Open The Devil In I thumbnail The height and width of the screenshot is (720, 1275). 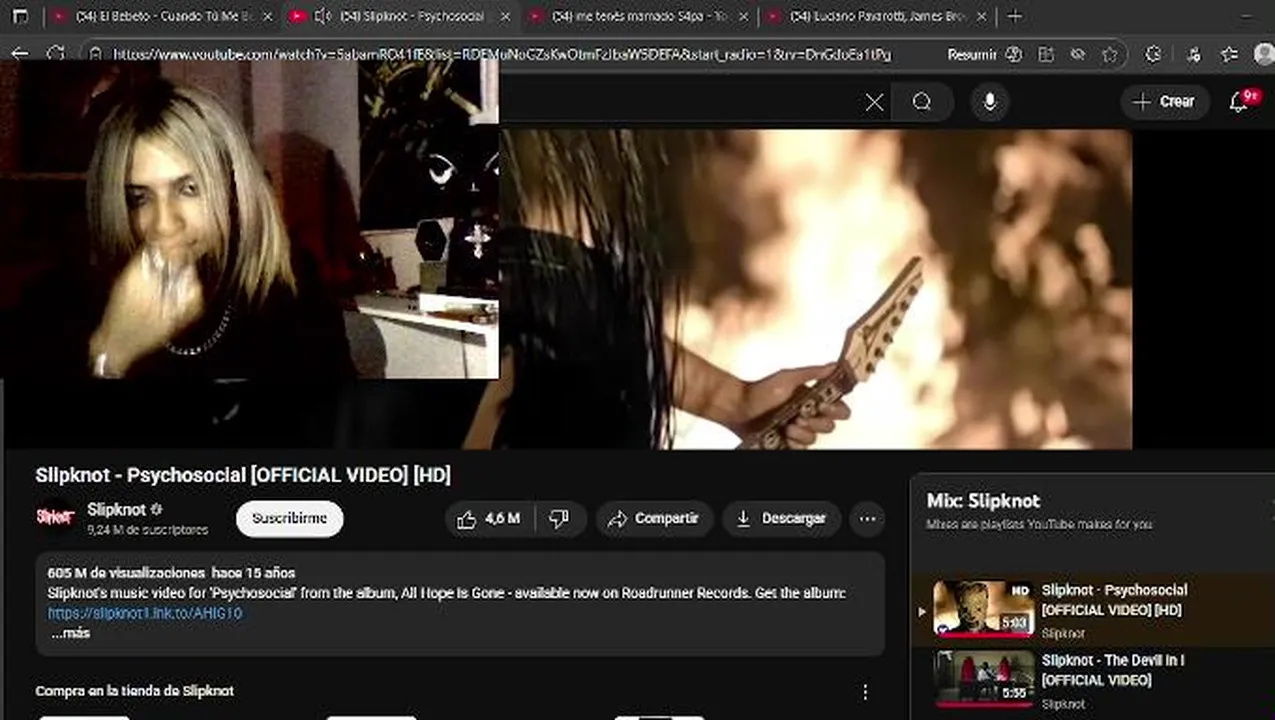(984, 678)
